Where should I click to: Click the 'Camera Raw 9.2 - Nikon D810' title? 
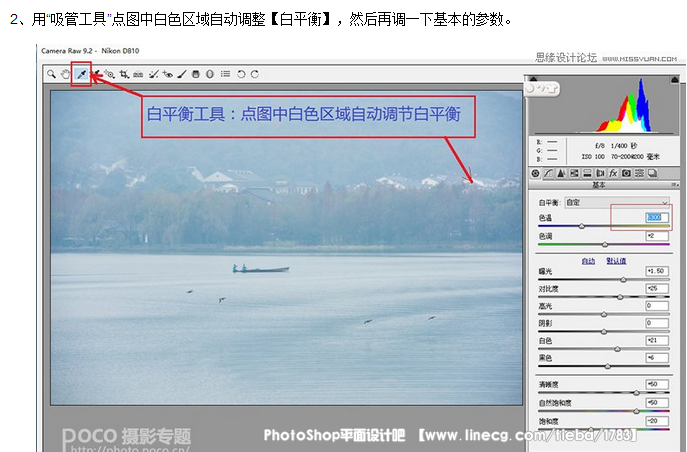coord(90,51)
